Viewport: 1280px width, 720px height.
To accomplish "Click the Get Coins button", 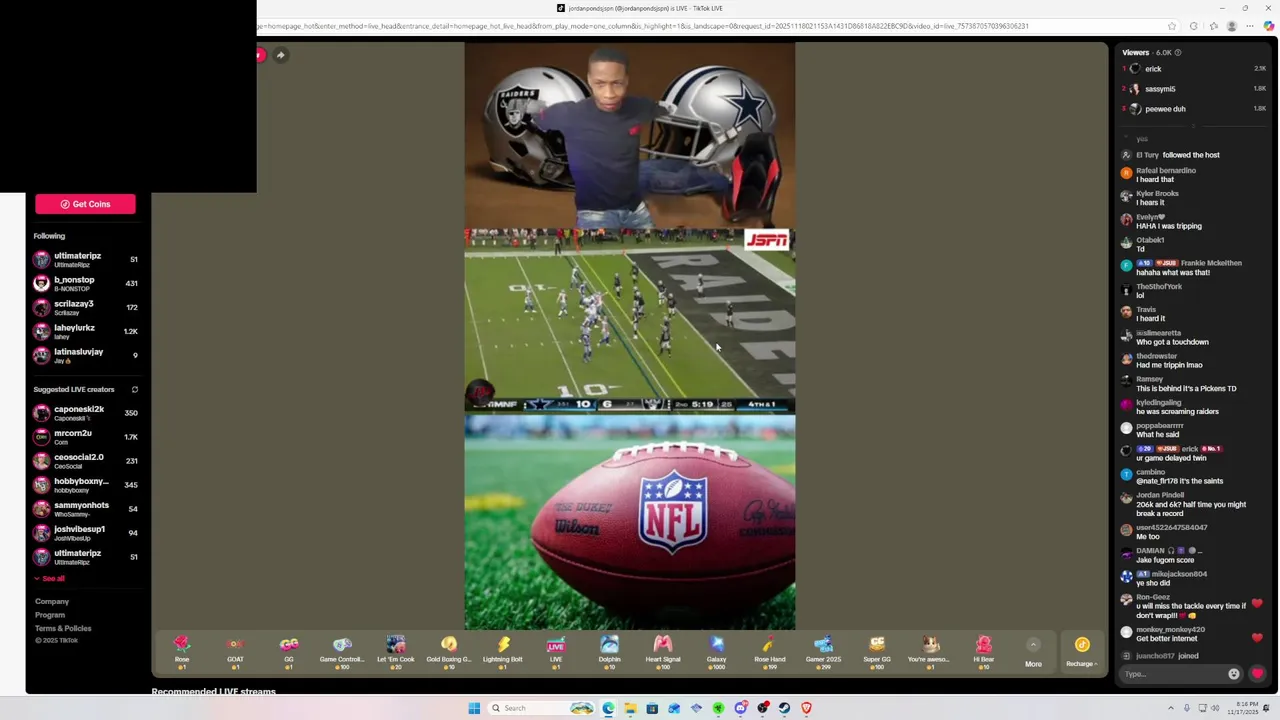I will pos(85,204).
